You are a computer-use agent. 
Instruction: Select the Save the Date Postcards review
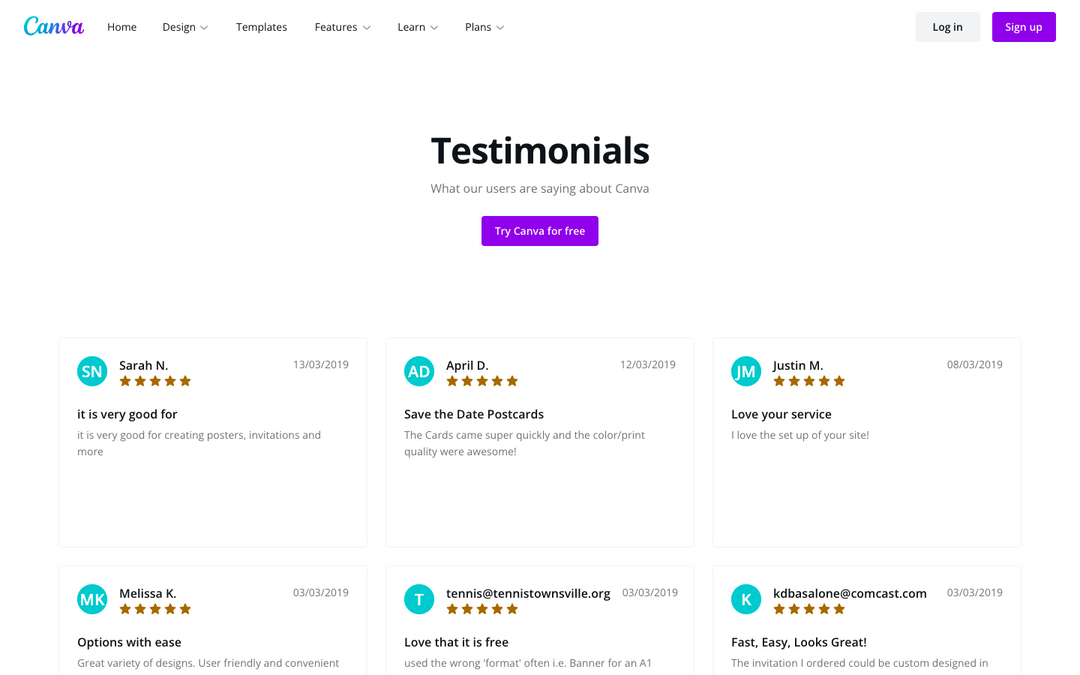click(540, 442)
